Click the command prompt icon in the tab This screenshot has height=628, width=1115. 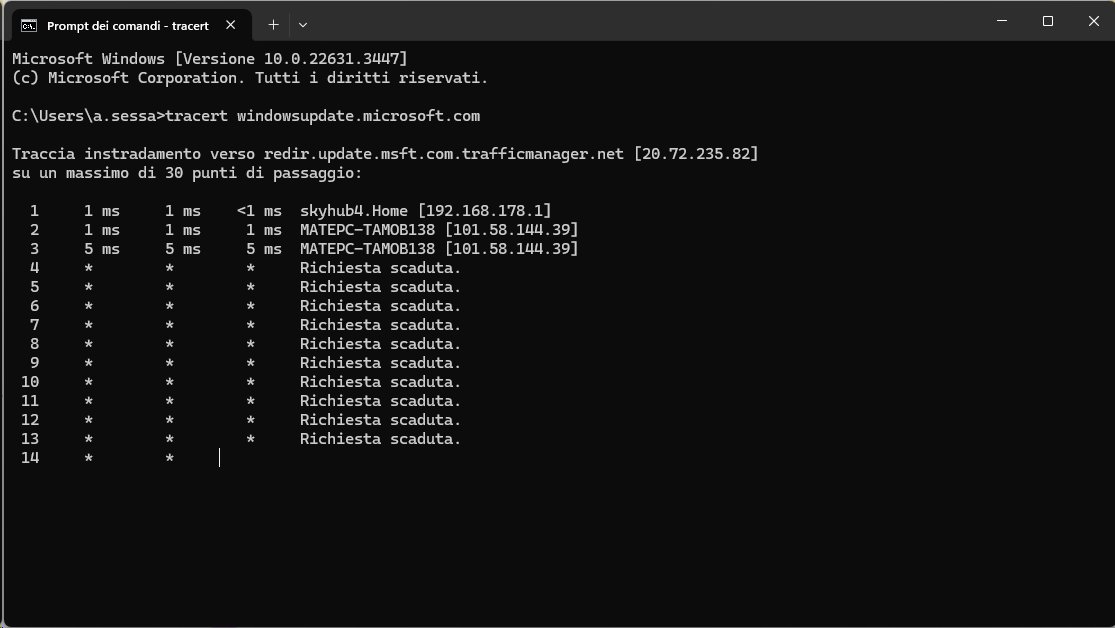(x=28, y=26)
